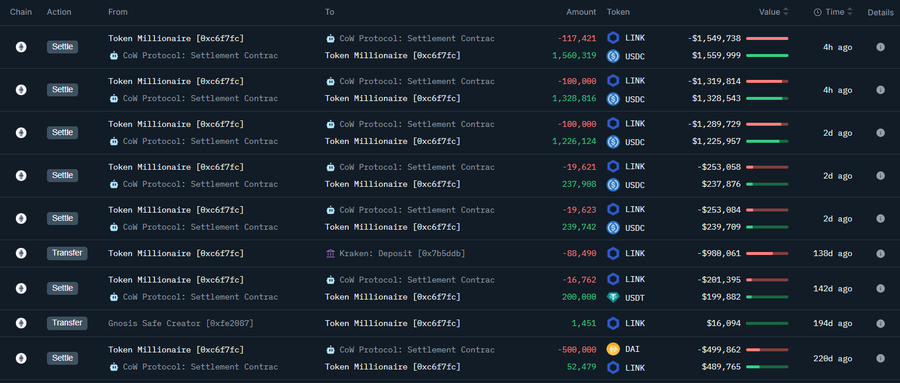
Task: Click the red value bar for -$980,061
Action: (767, 253)
